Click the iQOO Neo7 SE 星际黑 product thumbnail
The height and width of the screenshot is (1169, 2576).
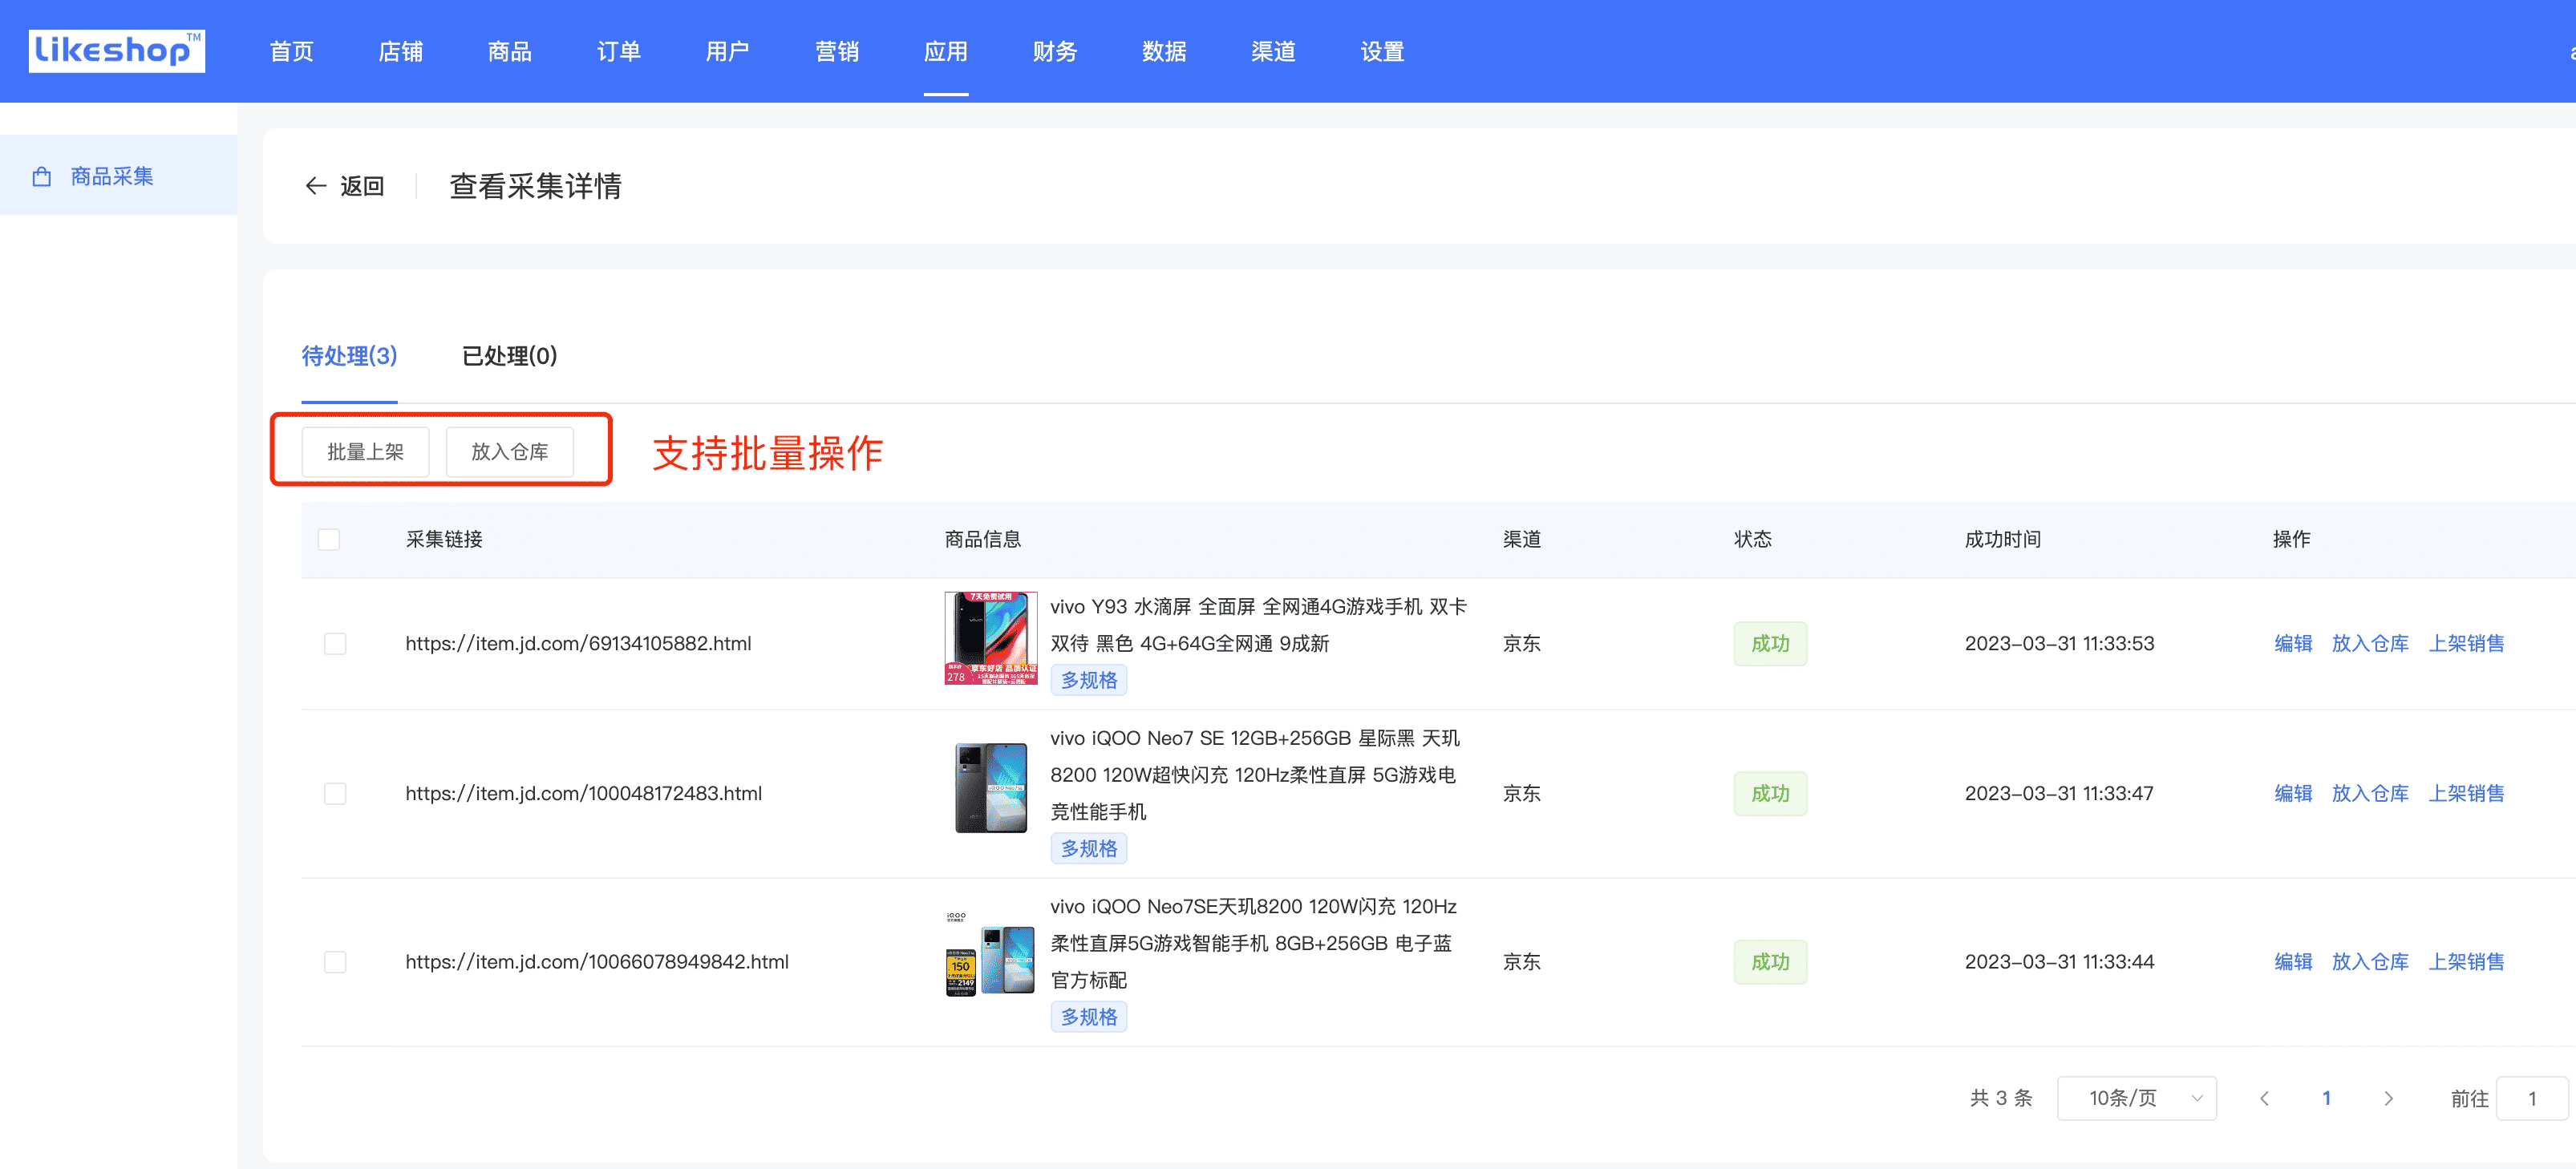[x=991, y=788]
